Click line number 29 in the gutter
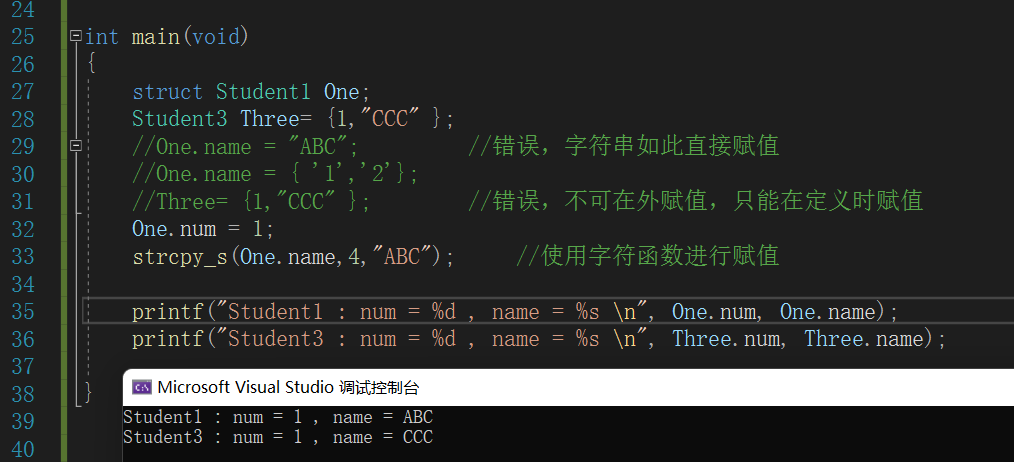The width and height of the screenshot is (1014, 462). tap(23, 146)
